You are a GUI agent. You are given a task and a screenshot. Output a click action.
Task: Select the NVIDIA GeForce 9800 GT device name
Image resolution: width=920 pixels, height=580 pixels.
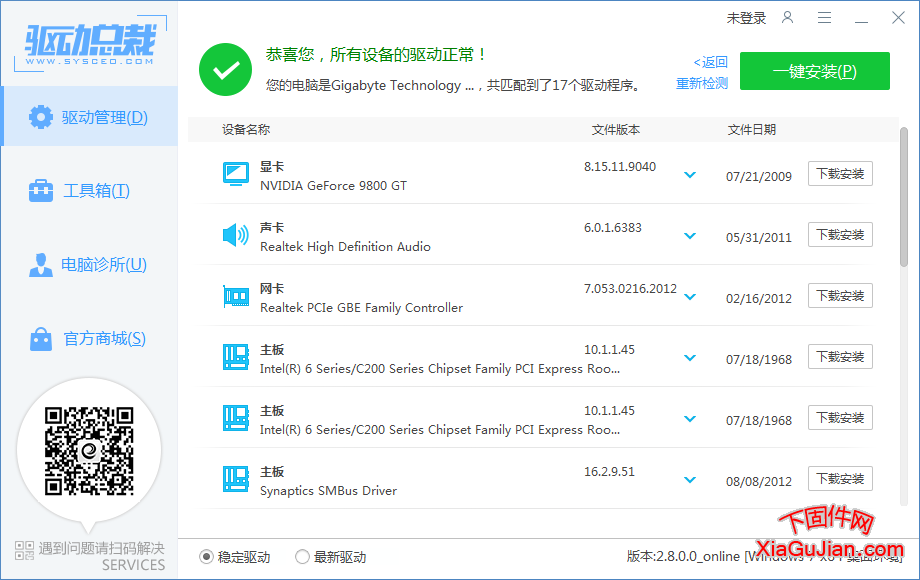(333, 186)
